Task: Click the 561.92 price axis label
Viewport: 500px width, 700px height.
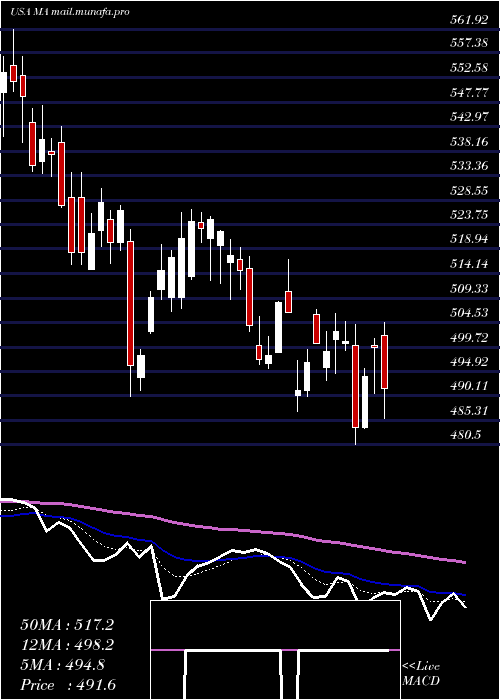Action: 468,20
